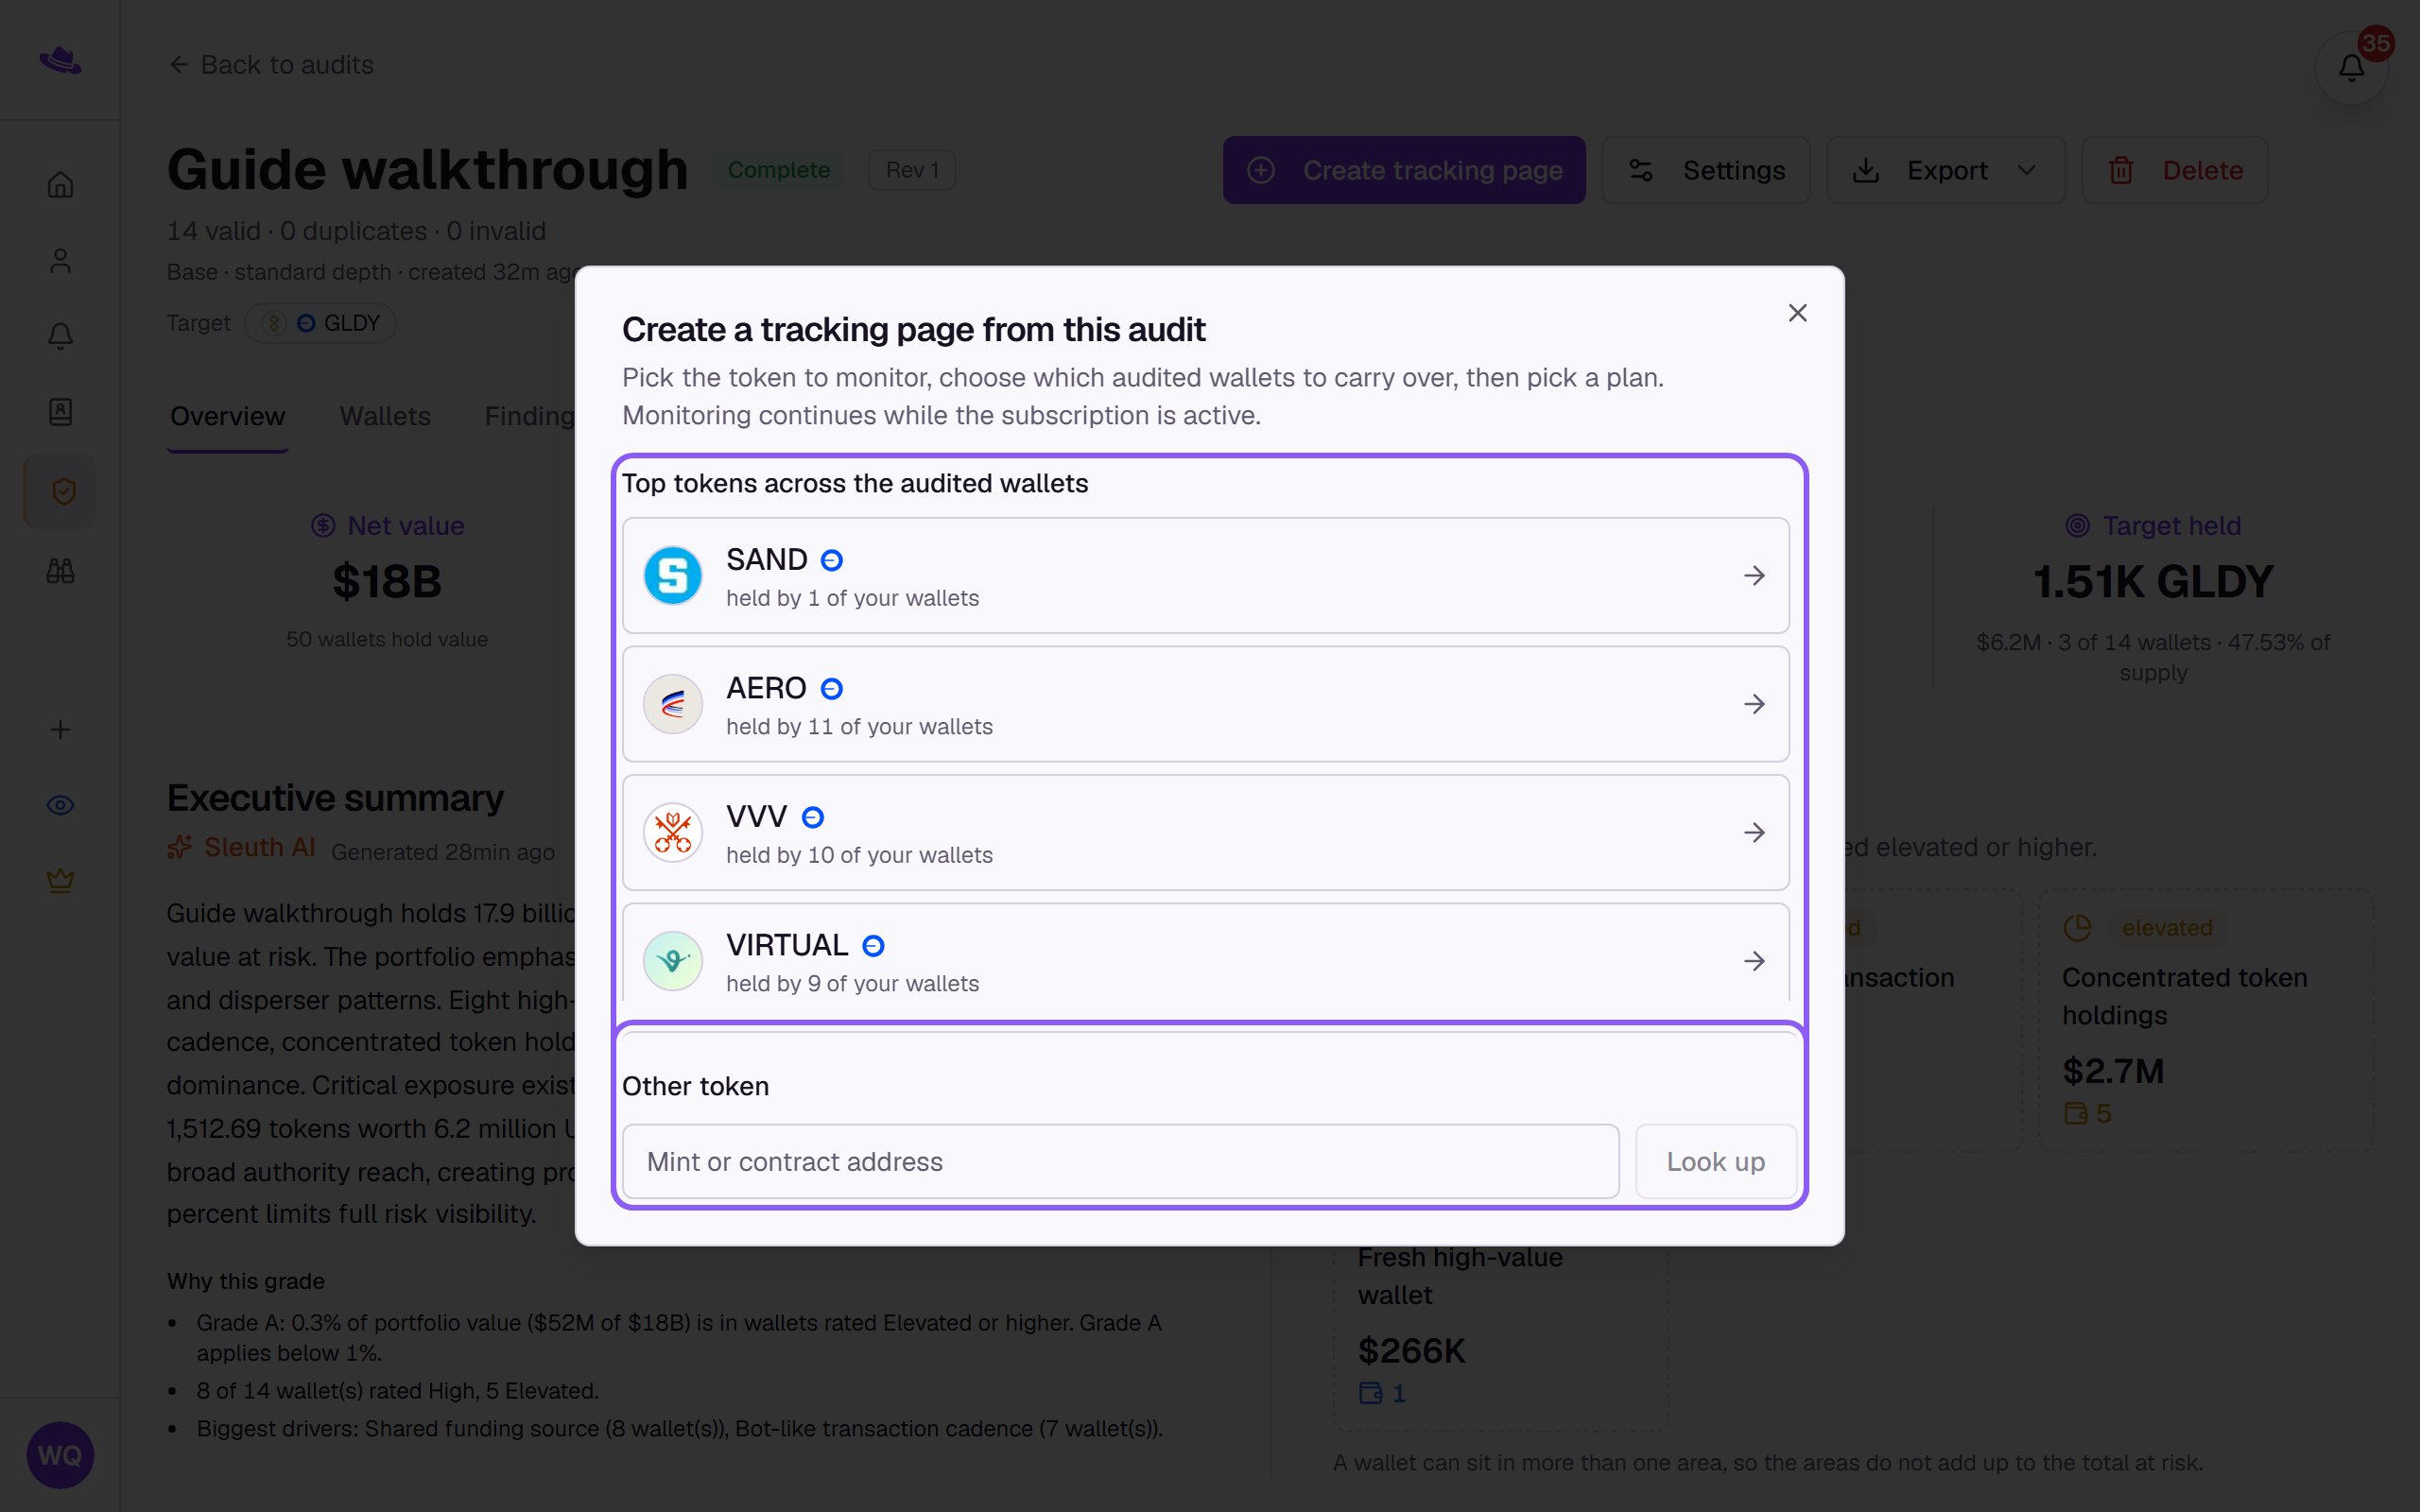Focus the Mint or contract address field
Screen dimensions: 2420x1512
(x=1120, y=1161)
